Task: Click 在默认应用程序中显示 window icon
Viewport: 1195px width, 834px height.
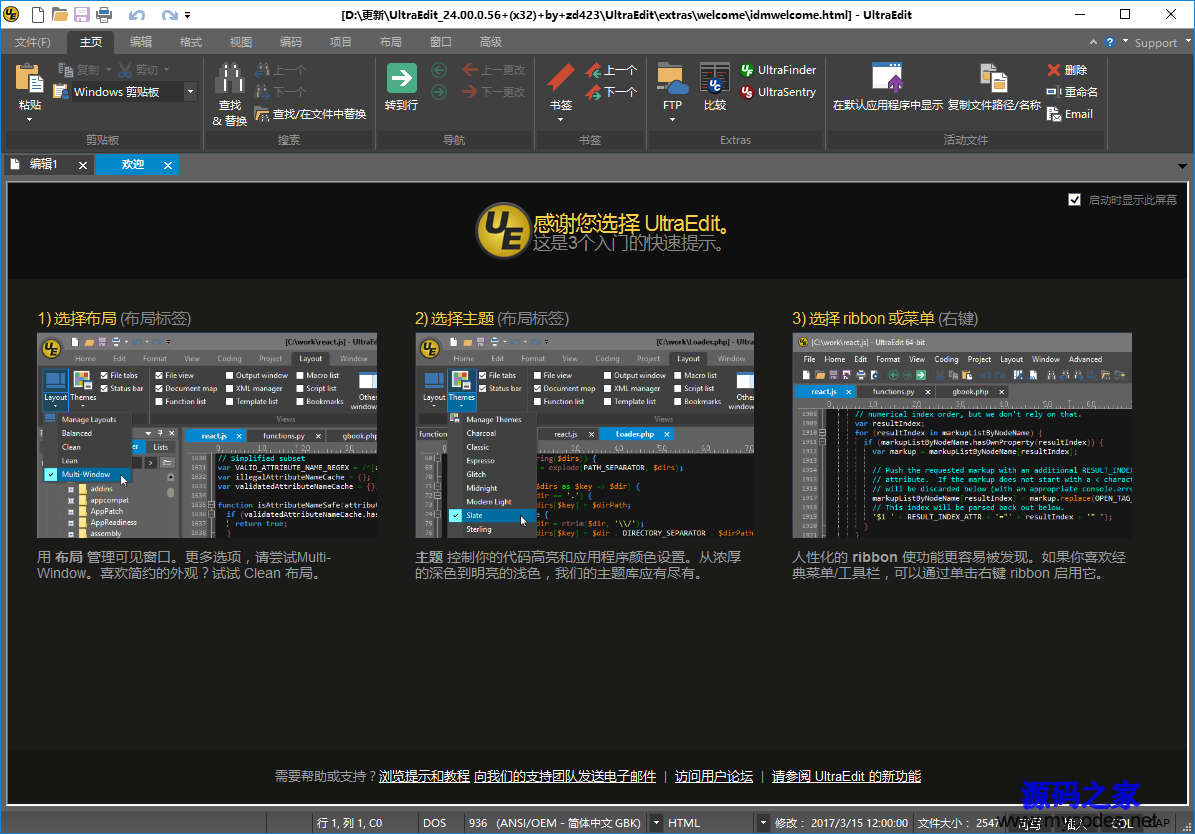Action: pos(887,79)
